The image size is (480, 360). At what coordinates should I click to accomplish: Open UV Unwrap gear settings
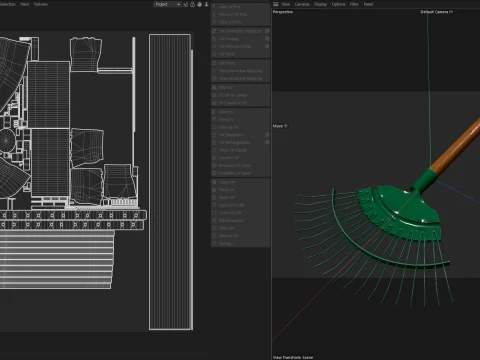267,39
